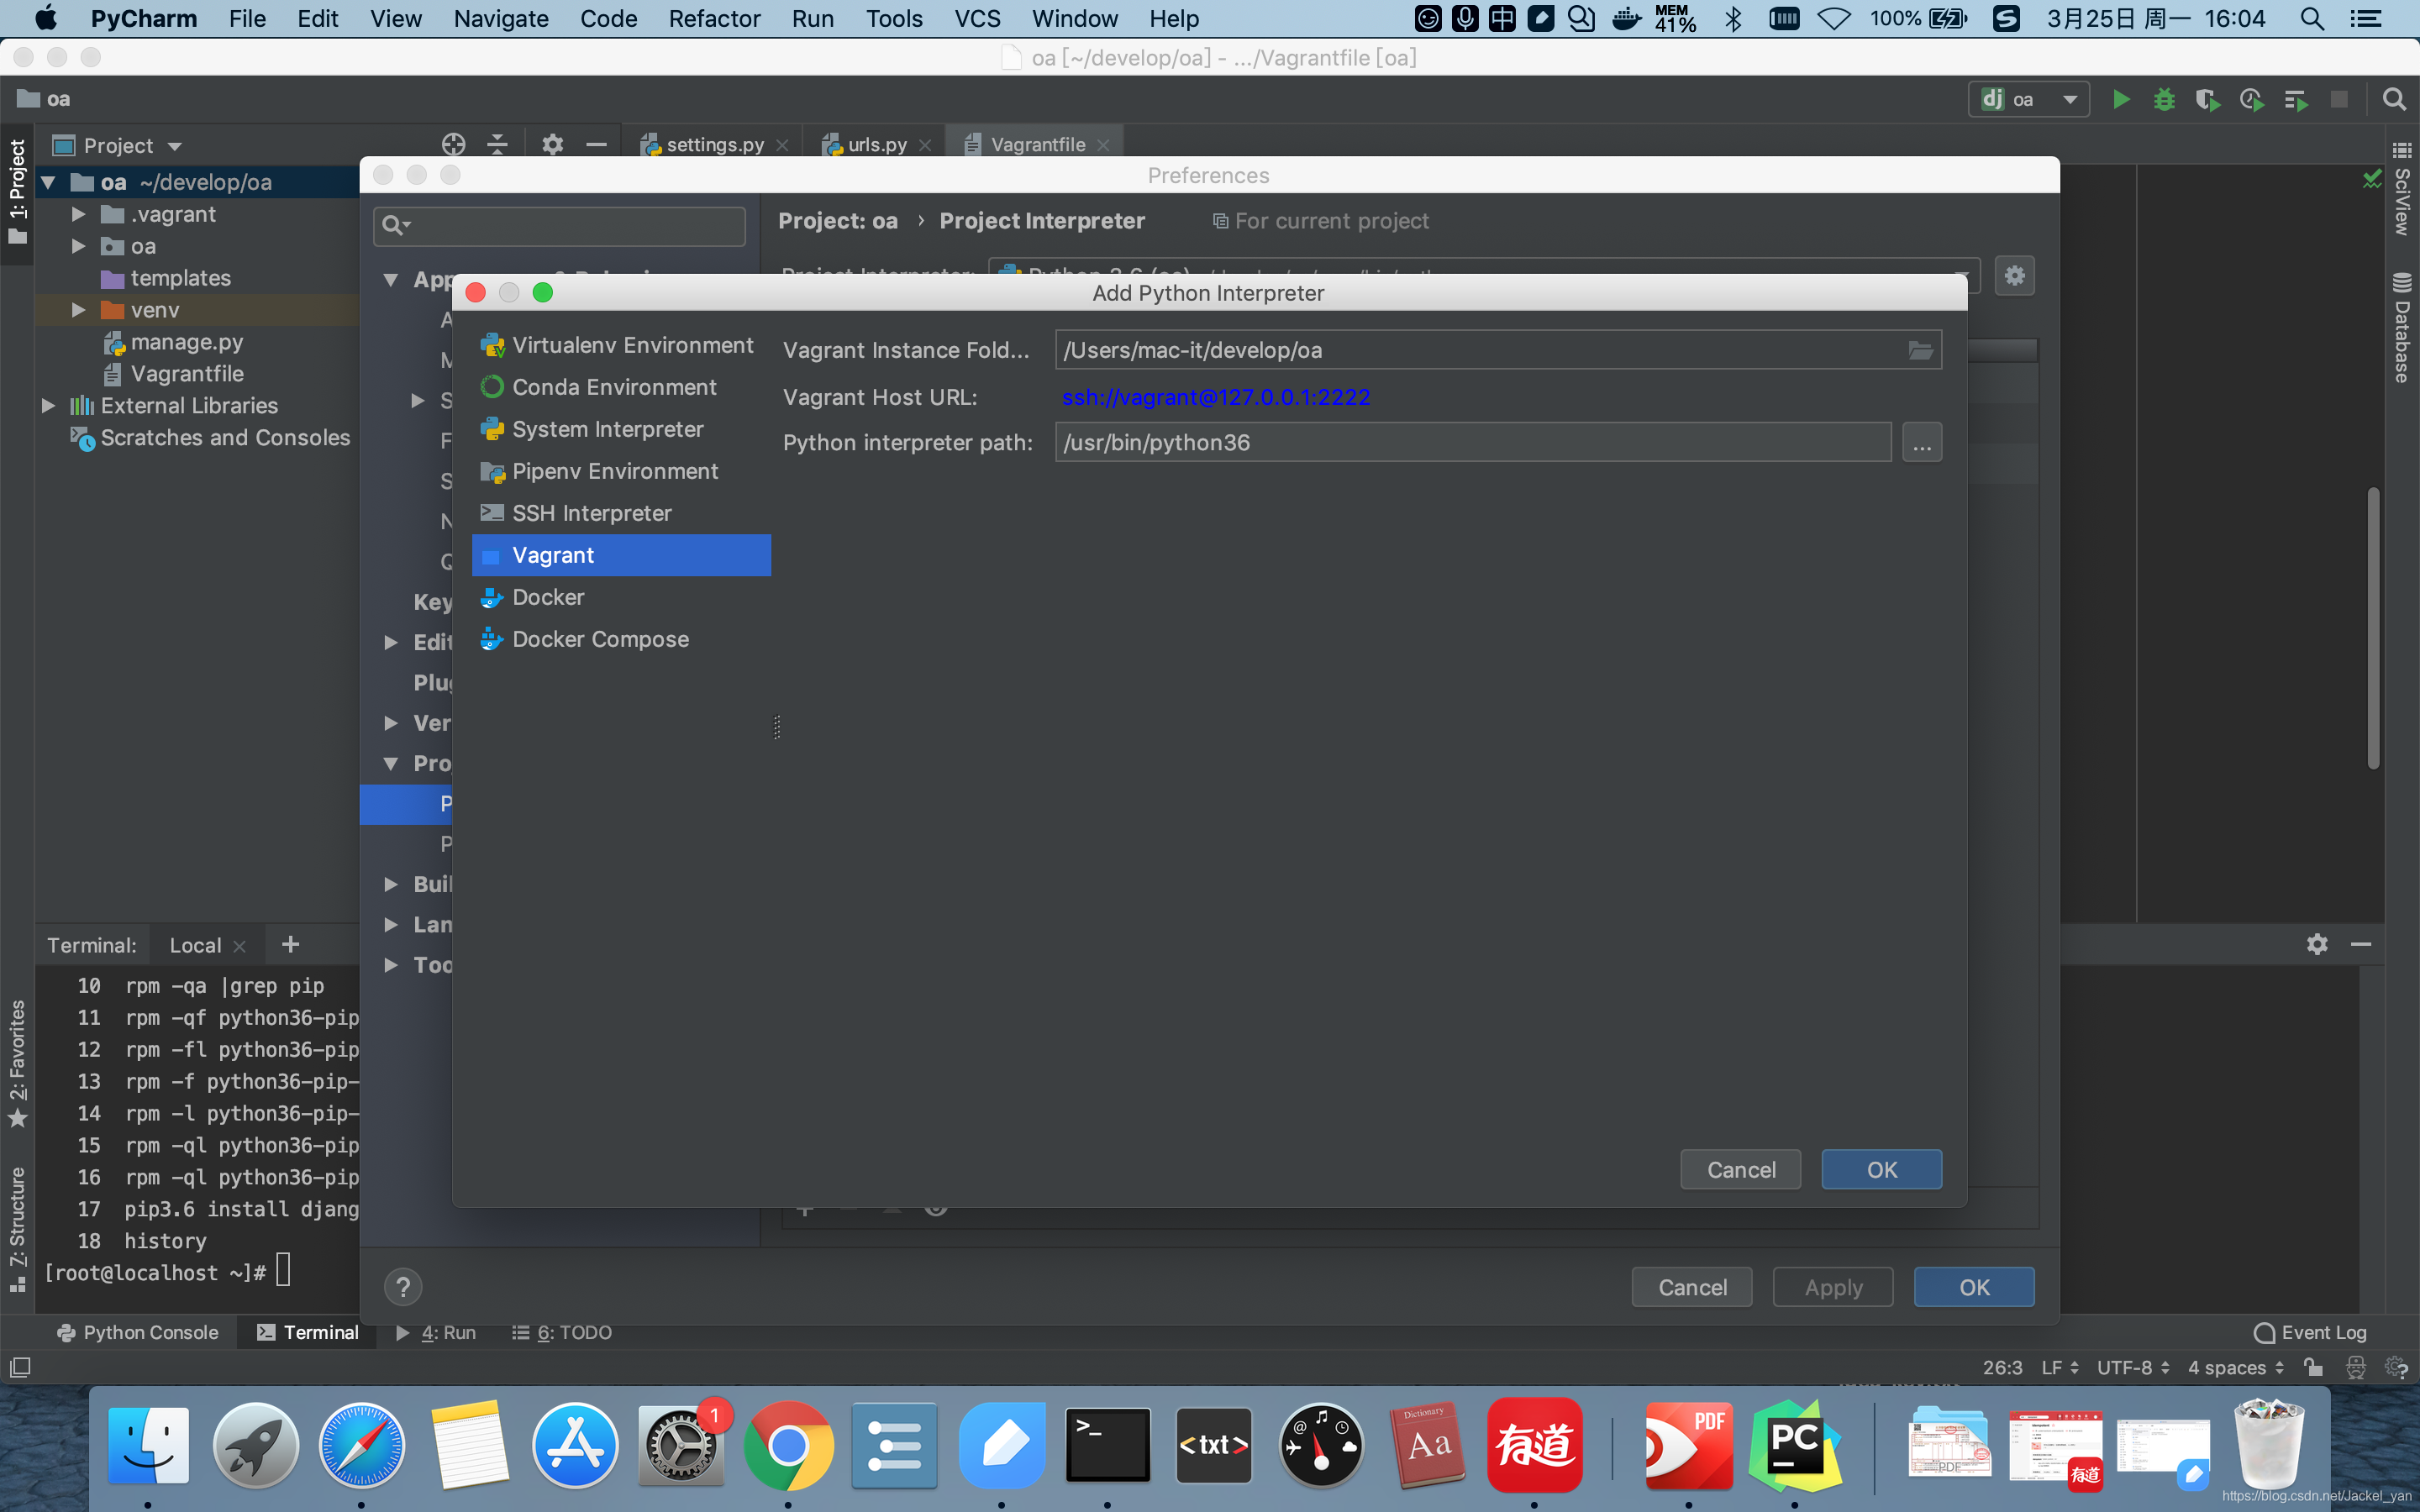The image size is (2420, 1512).
Task: Open folder browser for Vagrant Instance Folder
Action: pos(1920,350)
